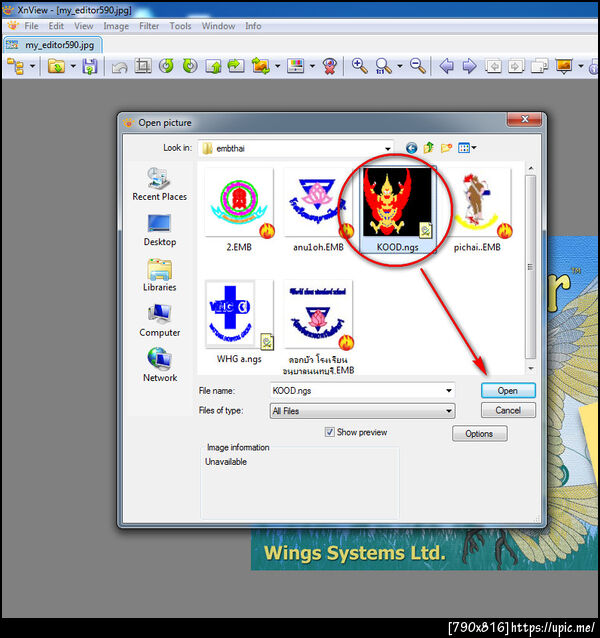
Task: Click the red-eye correction icon
Action: [x=329, y=66]
